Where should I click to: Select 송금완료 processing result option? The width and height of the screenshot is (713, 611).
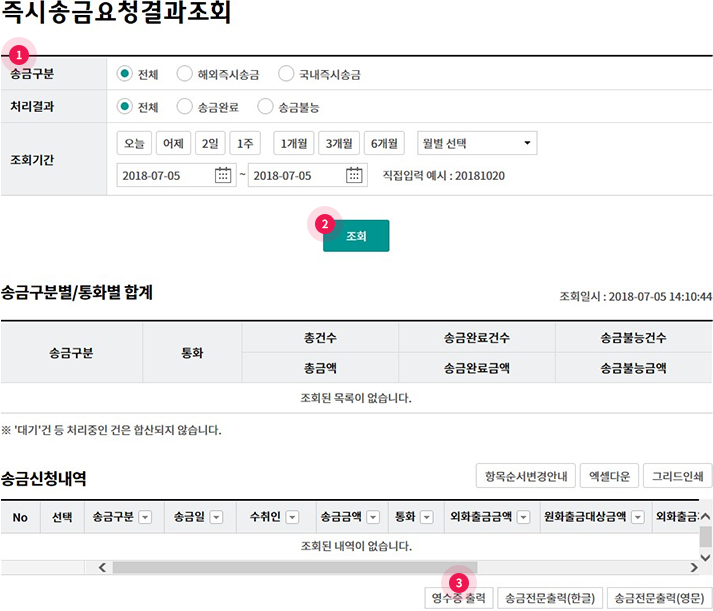(x=184, y=106)
